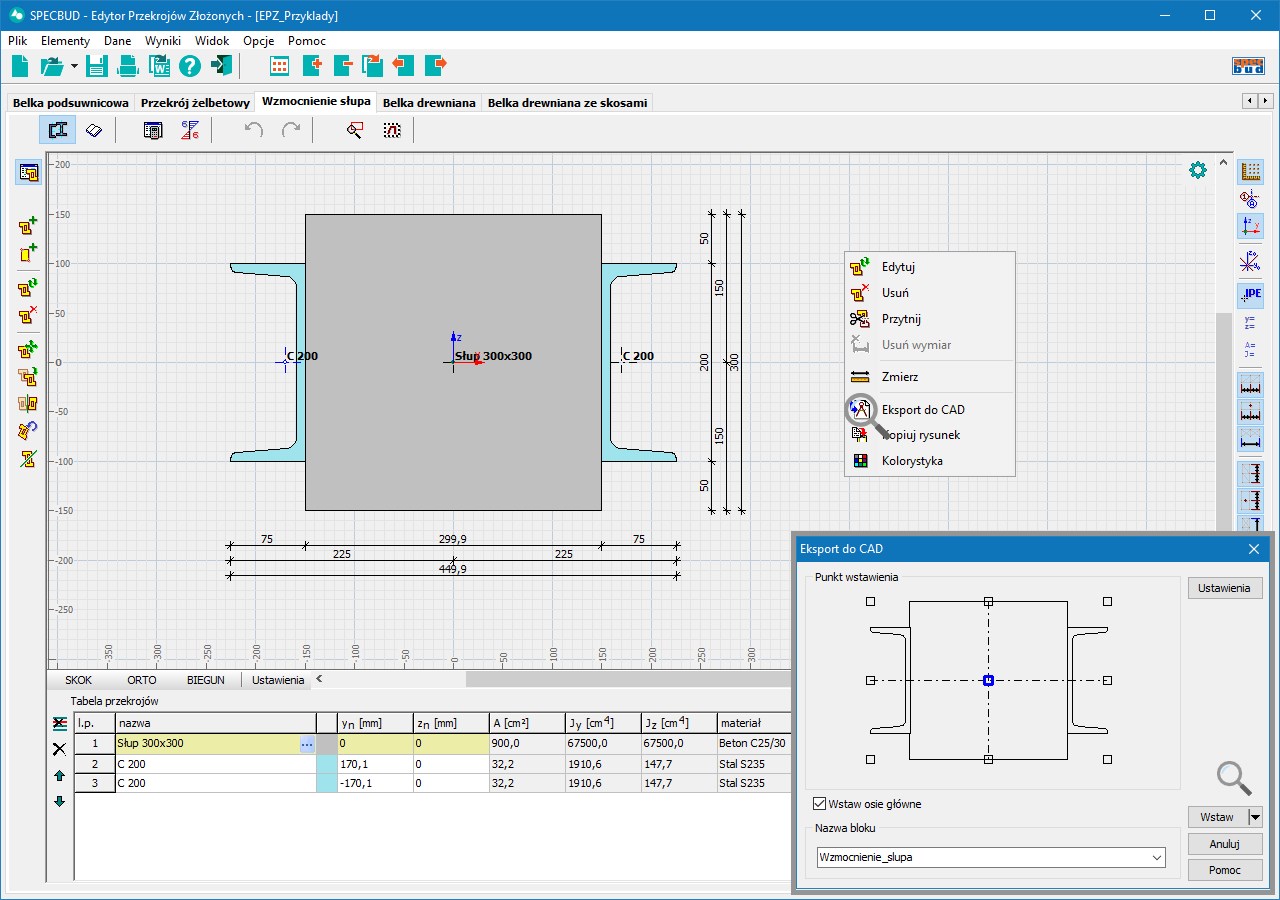
Task: Click the Print icon in toolbar
Action: [x=128, y=66]
